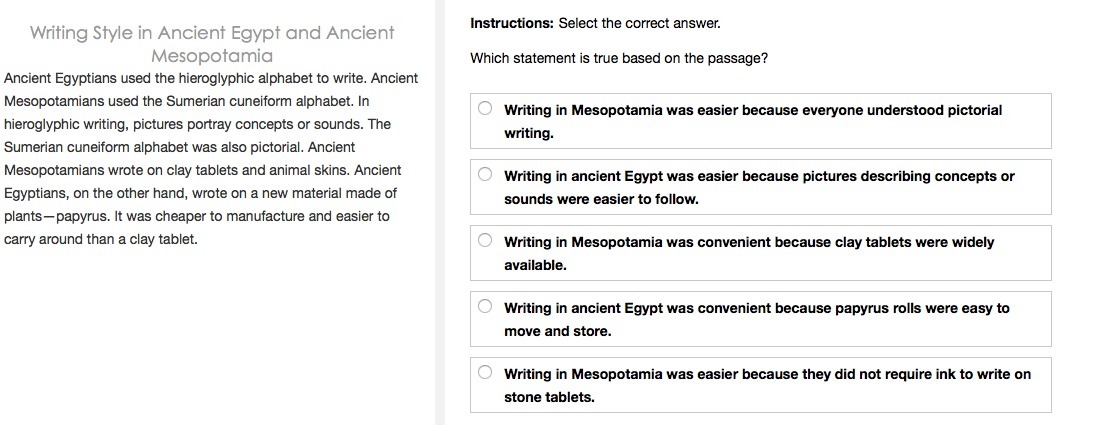Click question 'Which statement is true based on the passage?'
This screenshot has width=1103, height=425.
click(x=619, y=58)
